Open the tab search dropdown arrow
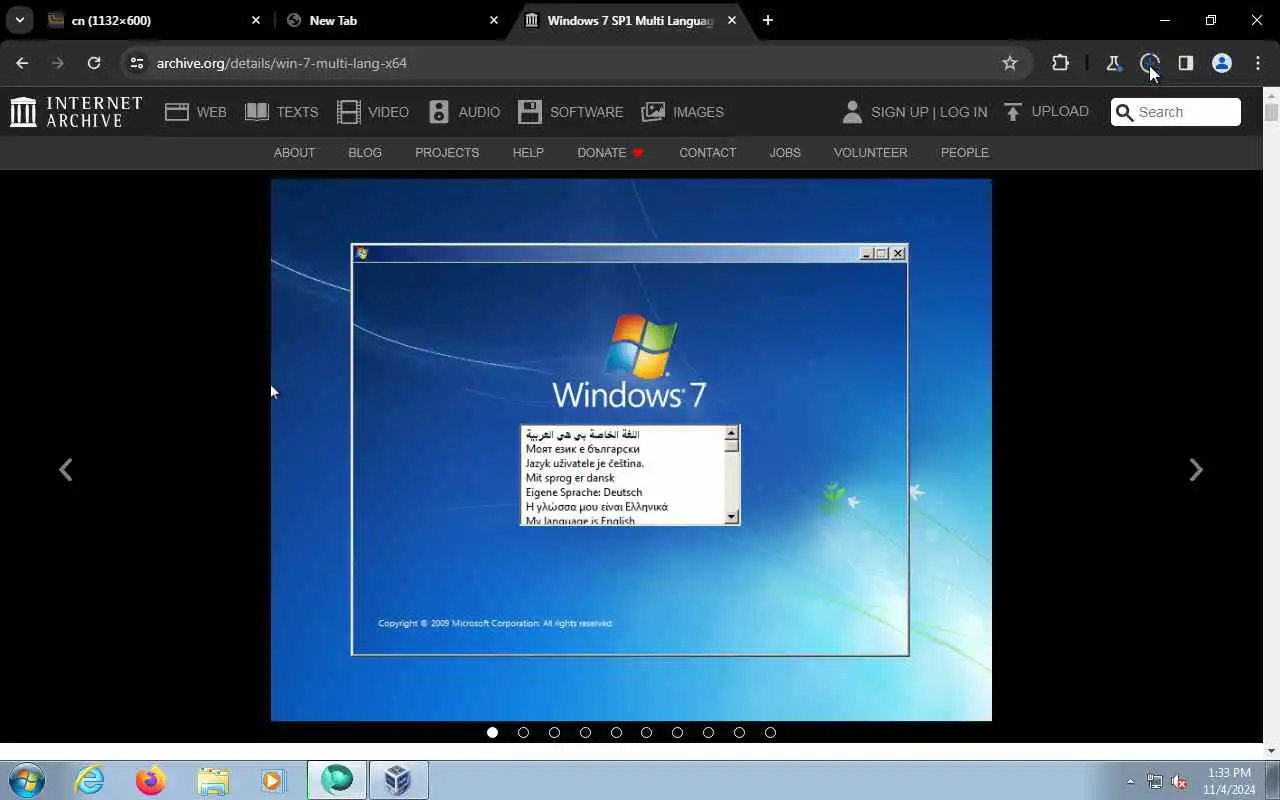The height and width of the screenshot is (800, 1280). pyautogui.click(x=20, y=20)
